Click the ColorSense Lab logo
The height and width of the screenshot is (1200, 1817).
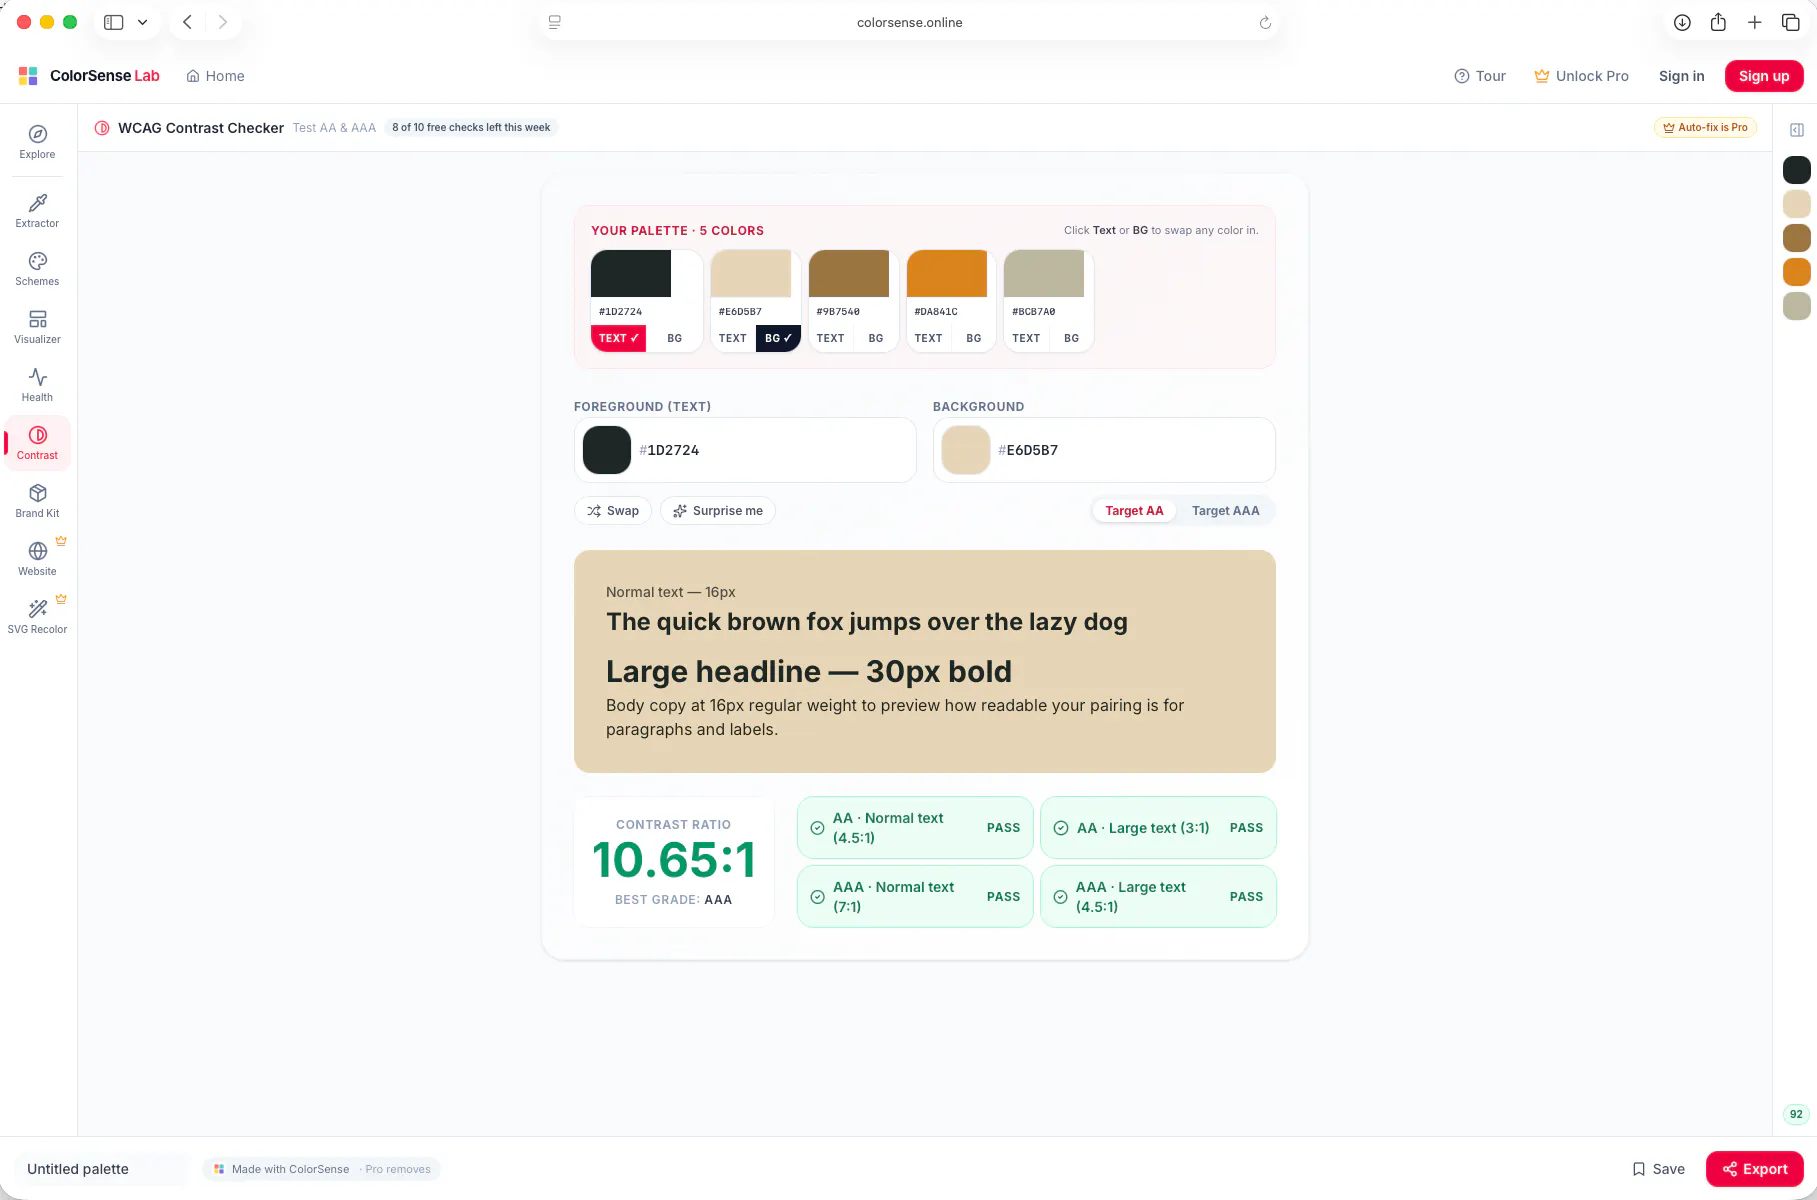[89, 76]
